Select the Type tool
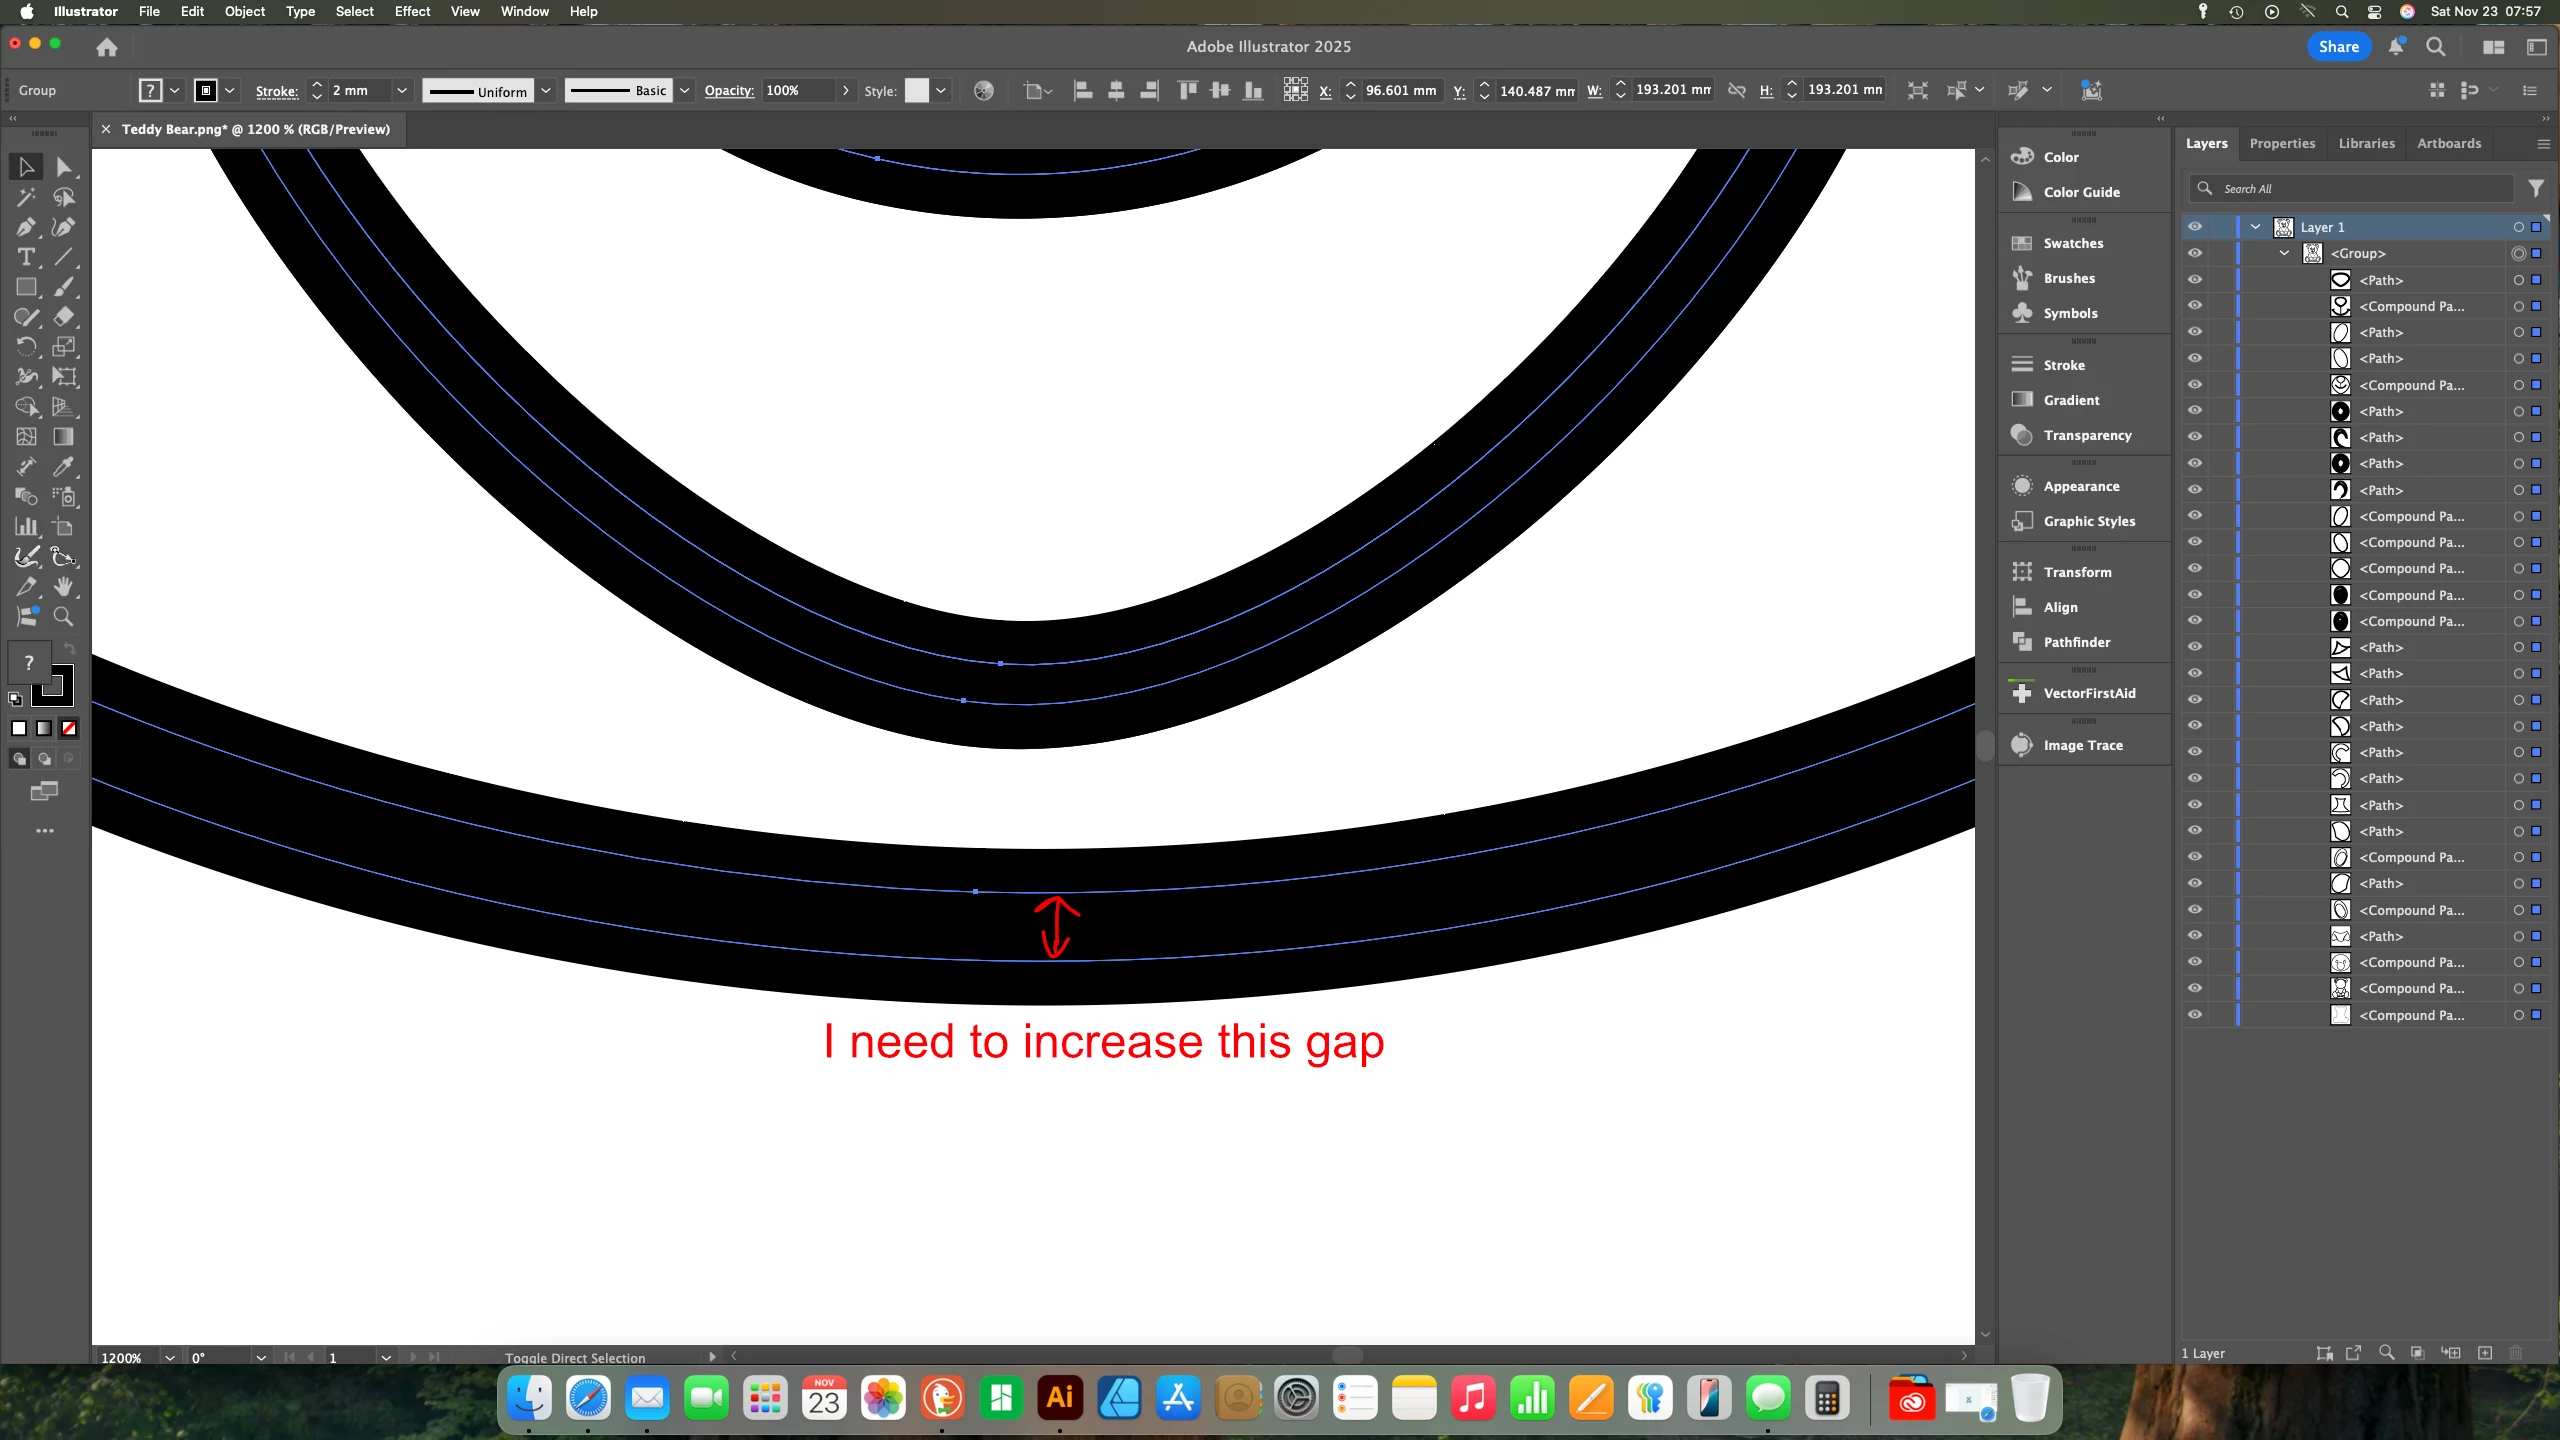 (27, 257)
